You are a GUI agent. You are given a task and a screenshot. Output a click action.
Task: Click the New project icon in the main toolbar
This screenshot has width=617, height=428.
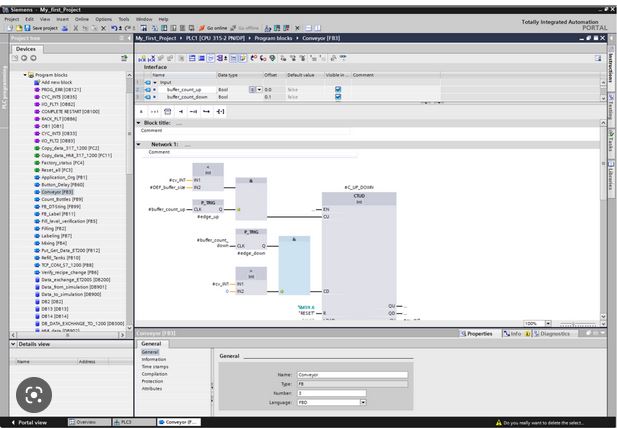click(x=10, y=28)
